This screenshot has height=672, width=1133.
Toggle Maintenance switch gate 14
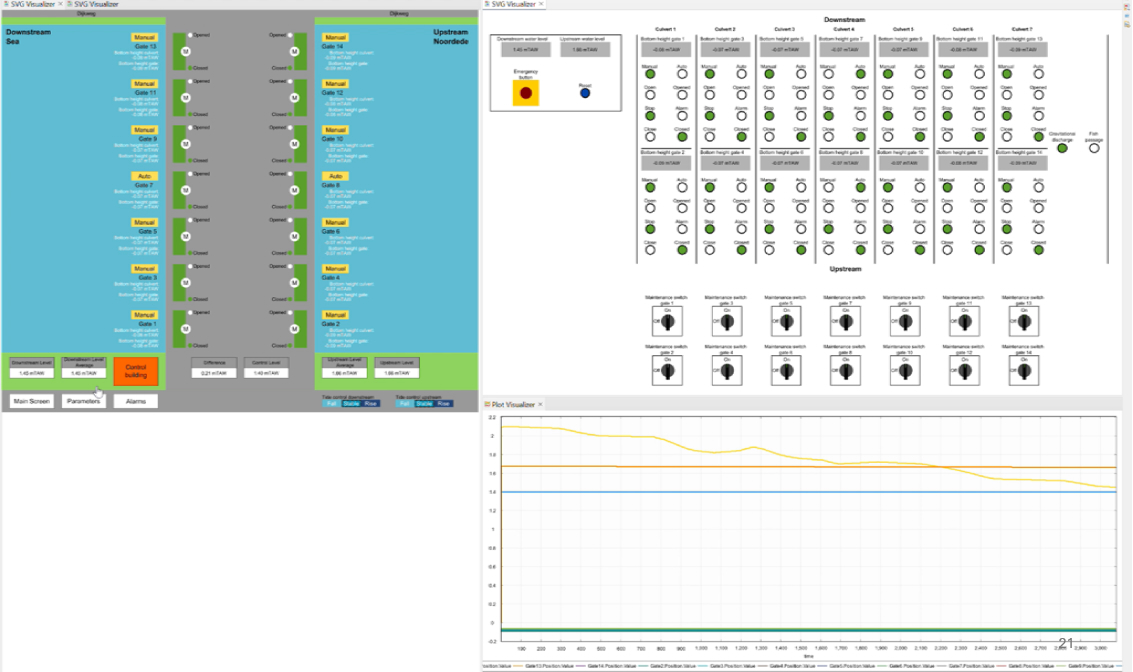pos(1023,371)
